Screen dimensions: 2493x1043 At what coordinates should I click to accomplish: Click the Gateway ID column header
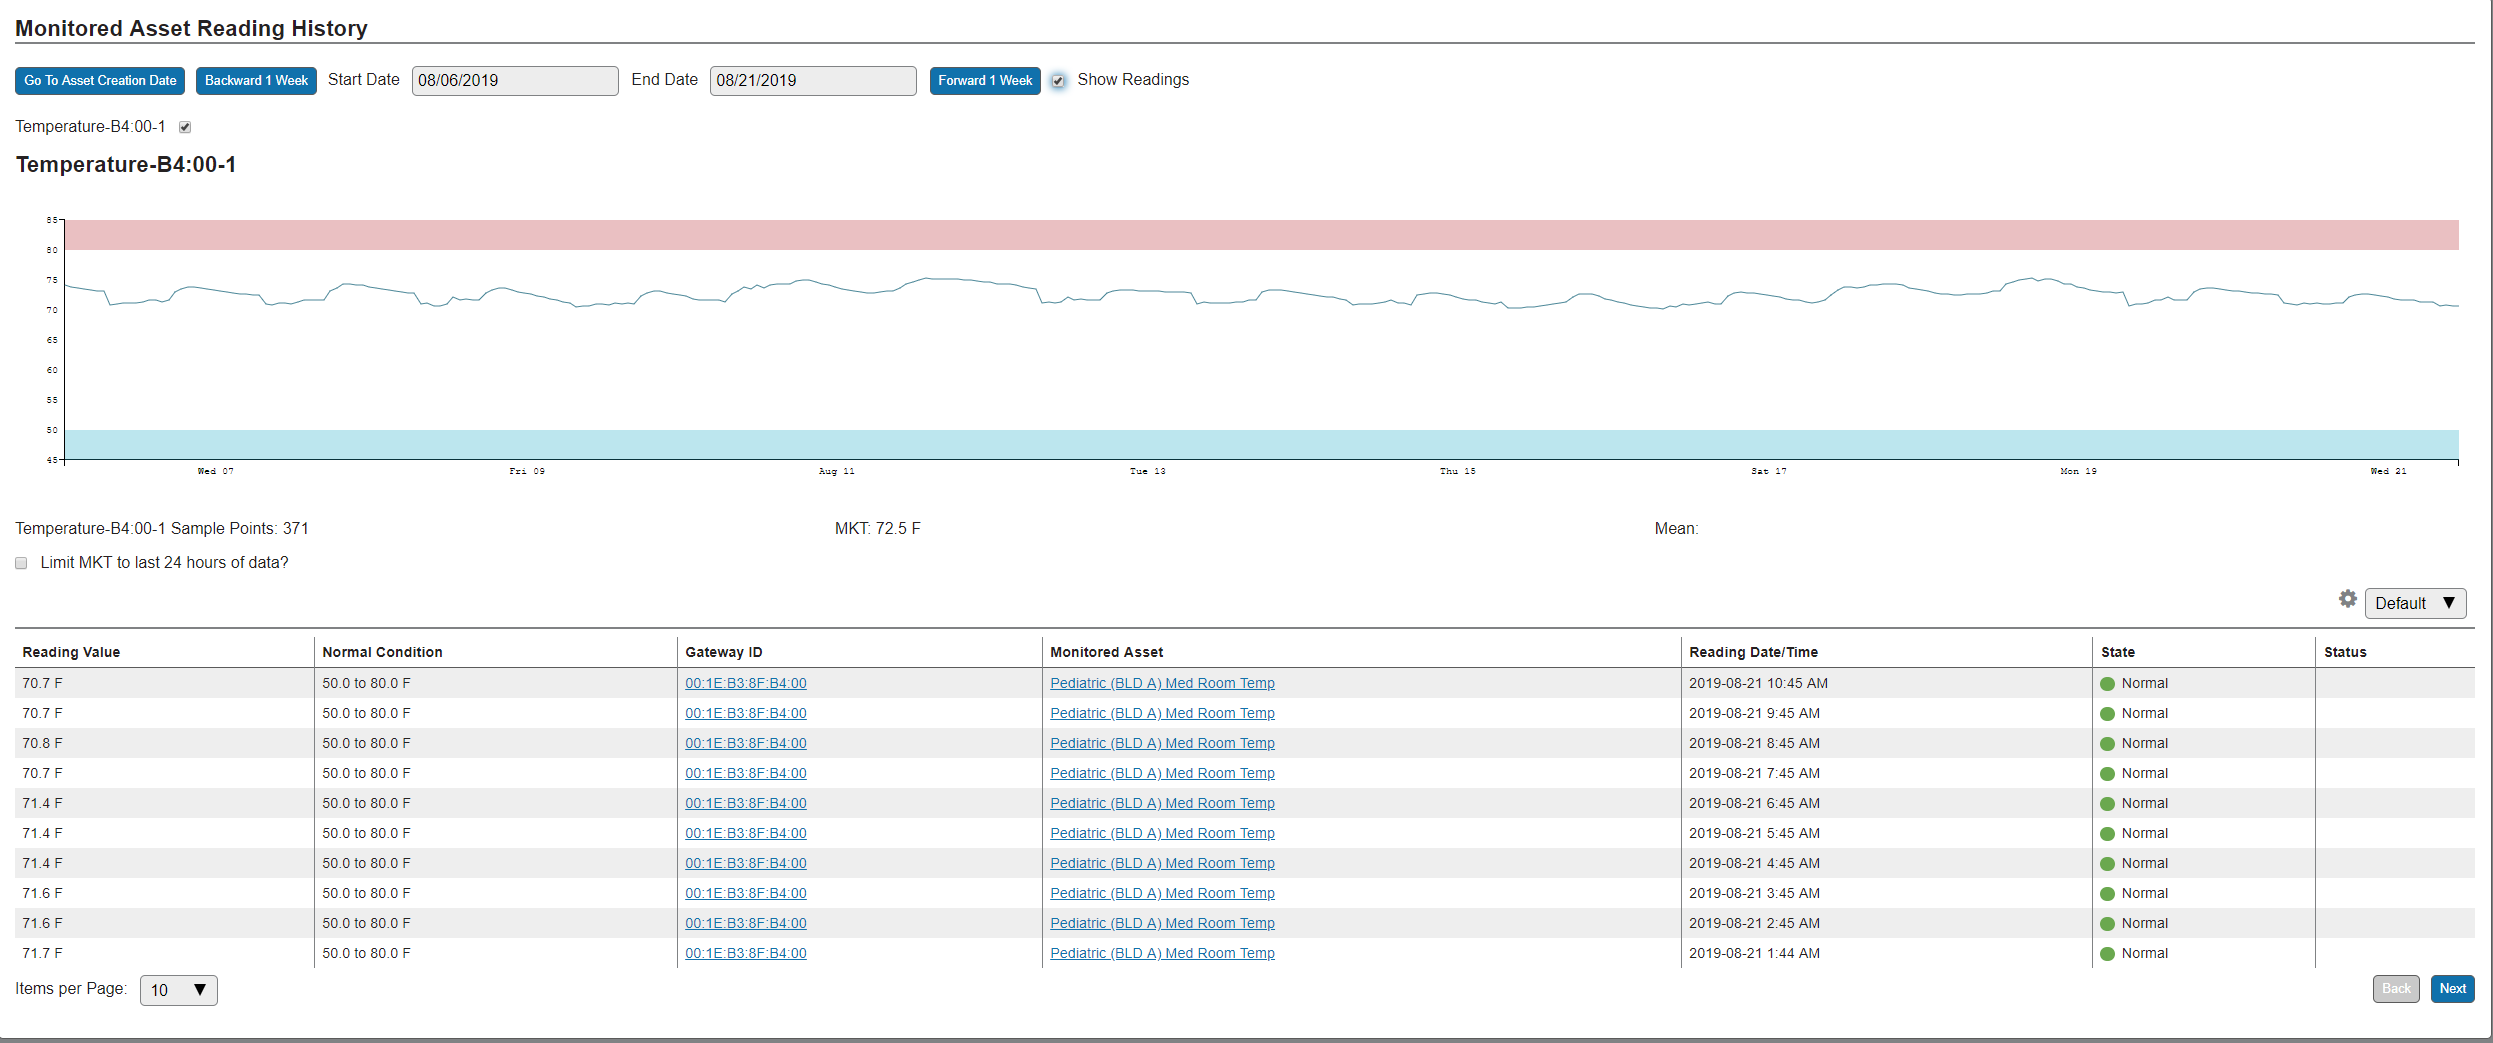724,652
